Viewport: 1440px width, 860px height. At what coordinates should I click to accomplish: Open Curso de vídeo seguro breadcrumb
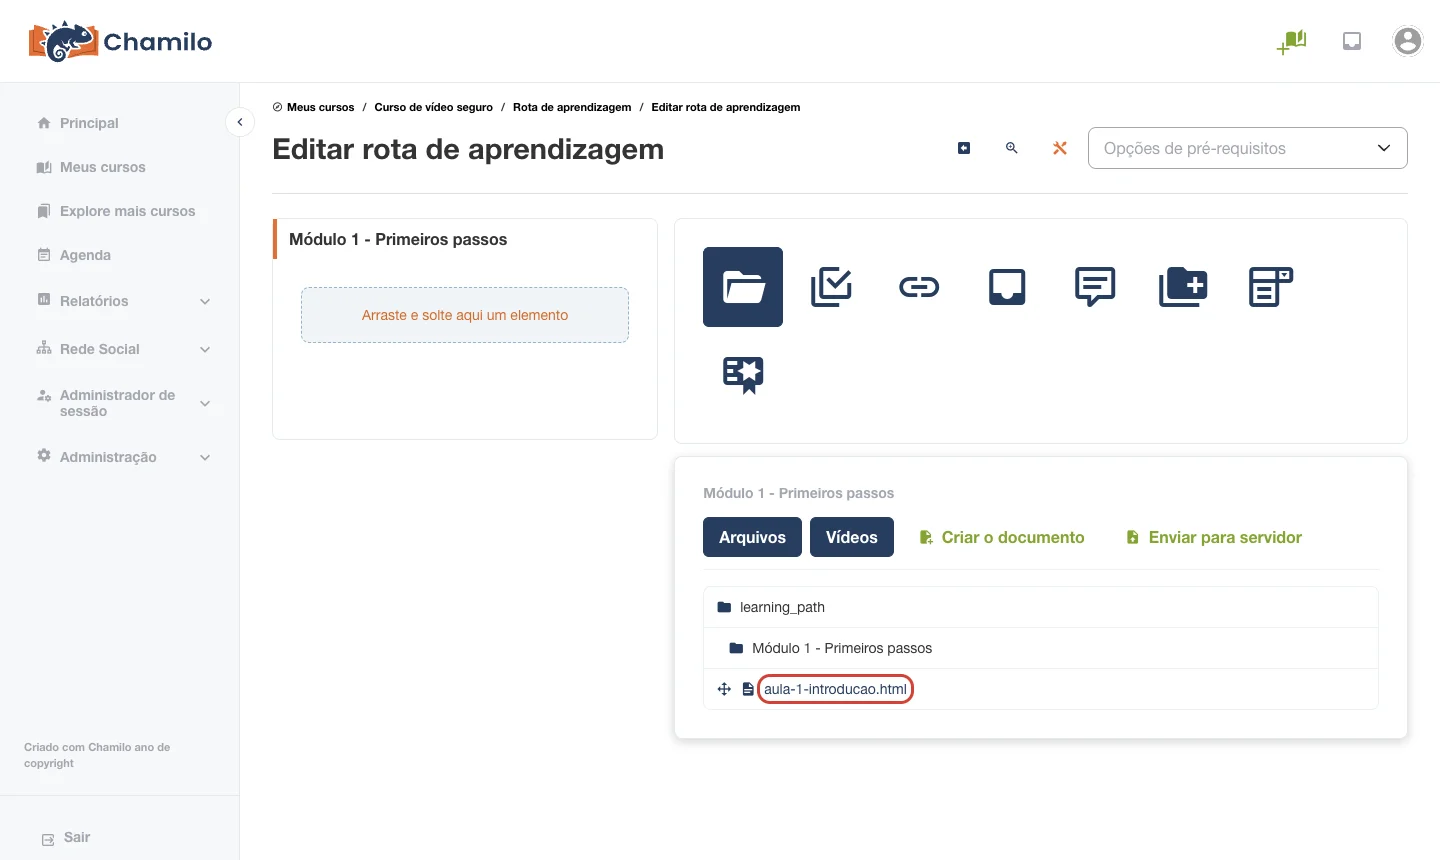coord(434,107)
